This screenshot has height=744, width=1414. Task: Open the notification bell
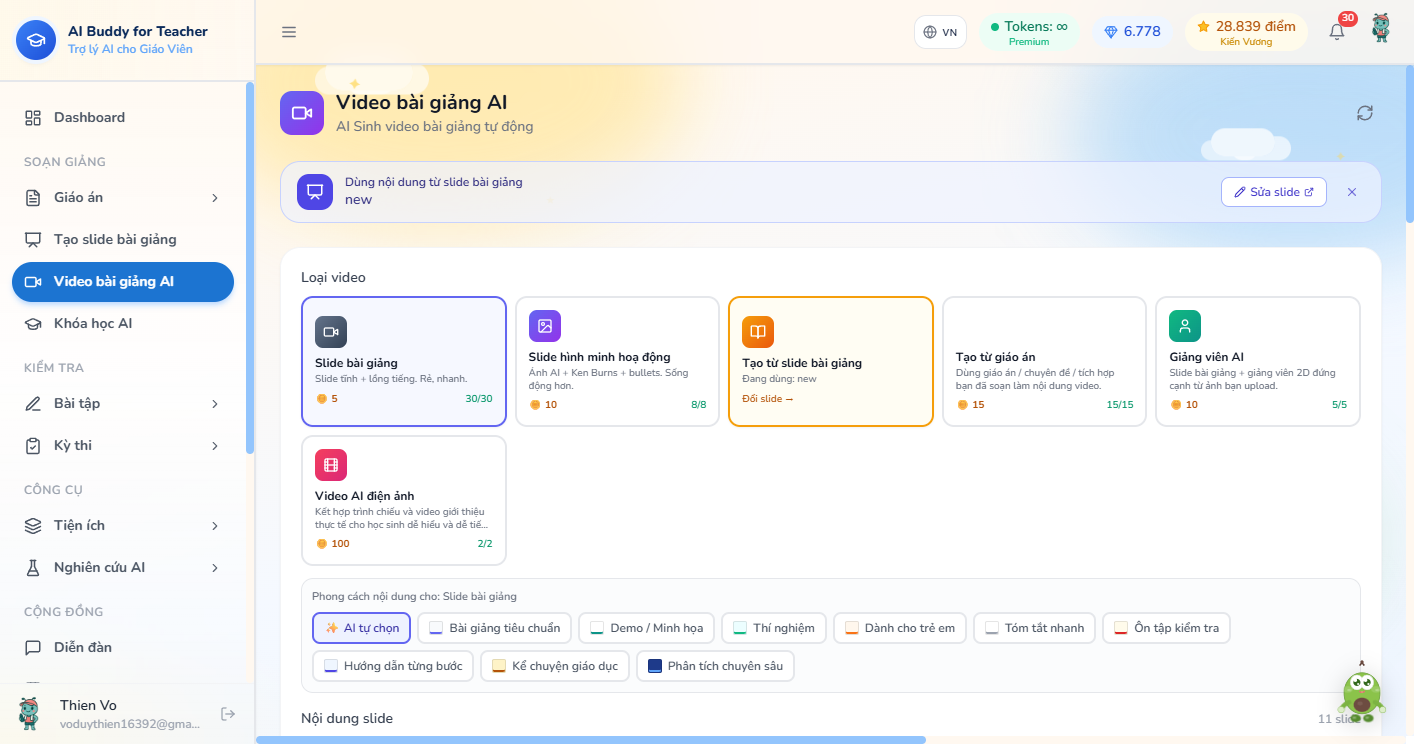click(1337, 31)
